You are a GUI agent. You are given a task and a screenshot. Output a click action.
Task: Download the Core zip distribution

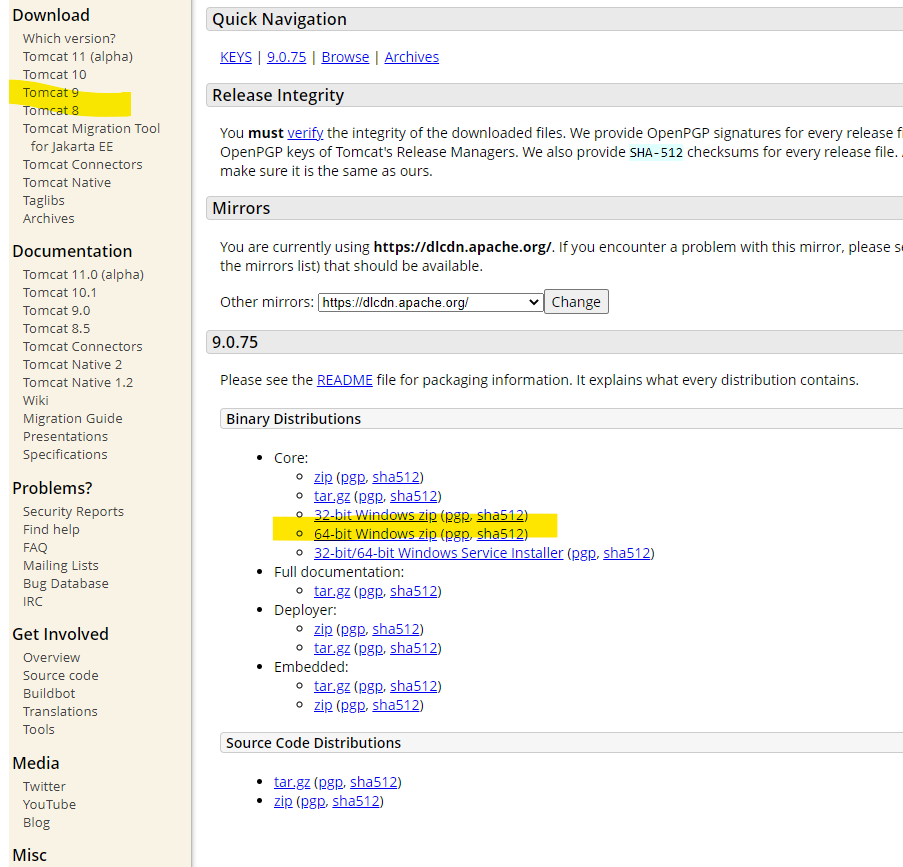coord(323,477)
